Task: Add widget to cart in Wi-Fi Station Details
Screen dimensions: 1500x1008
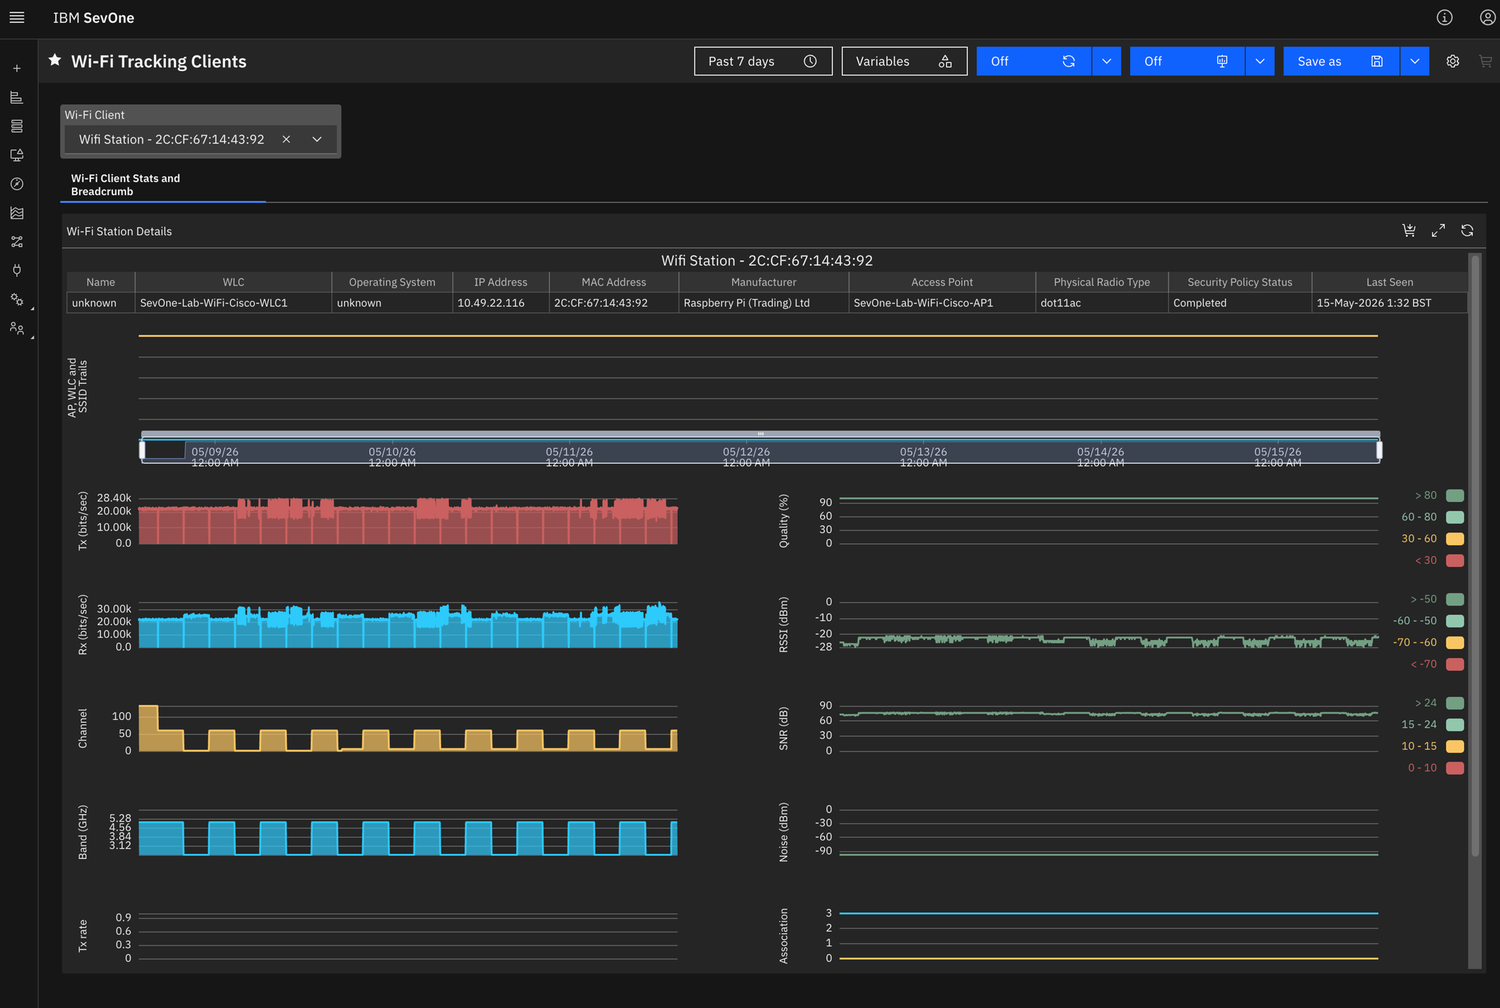Action: coord(1409,230)
